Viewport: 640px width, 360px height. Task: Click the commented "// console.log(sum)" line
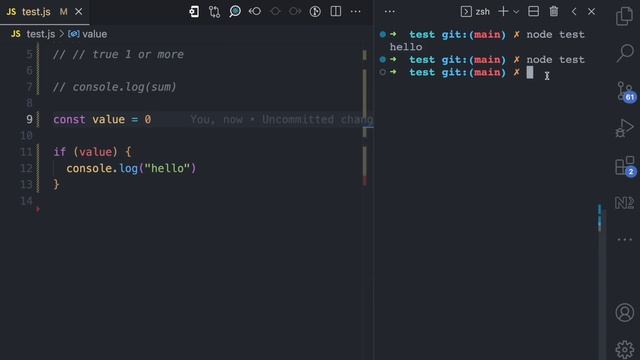click(x=115, y=87)
